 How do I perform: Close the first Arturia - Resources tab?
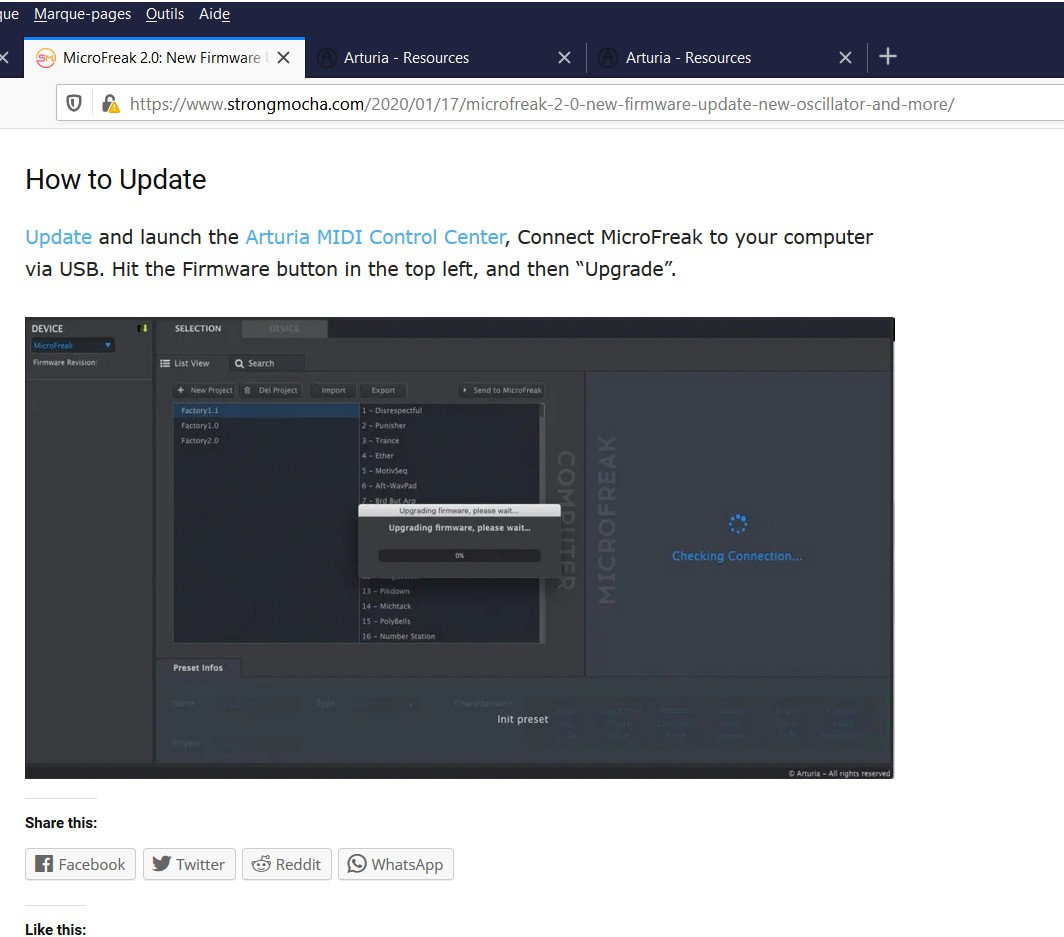point(564,58)
